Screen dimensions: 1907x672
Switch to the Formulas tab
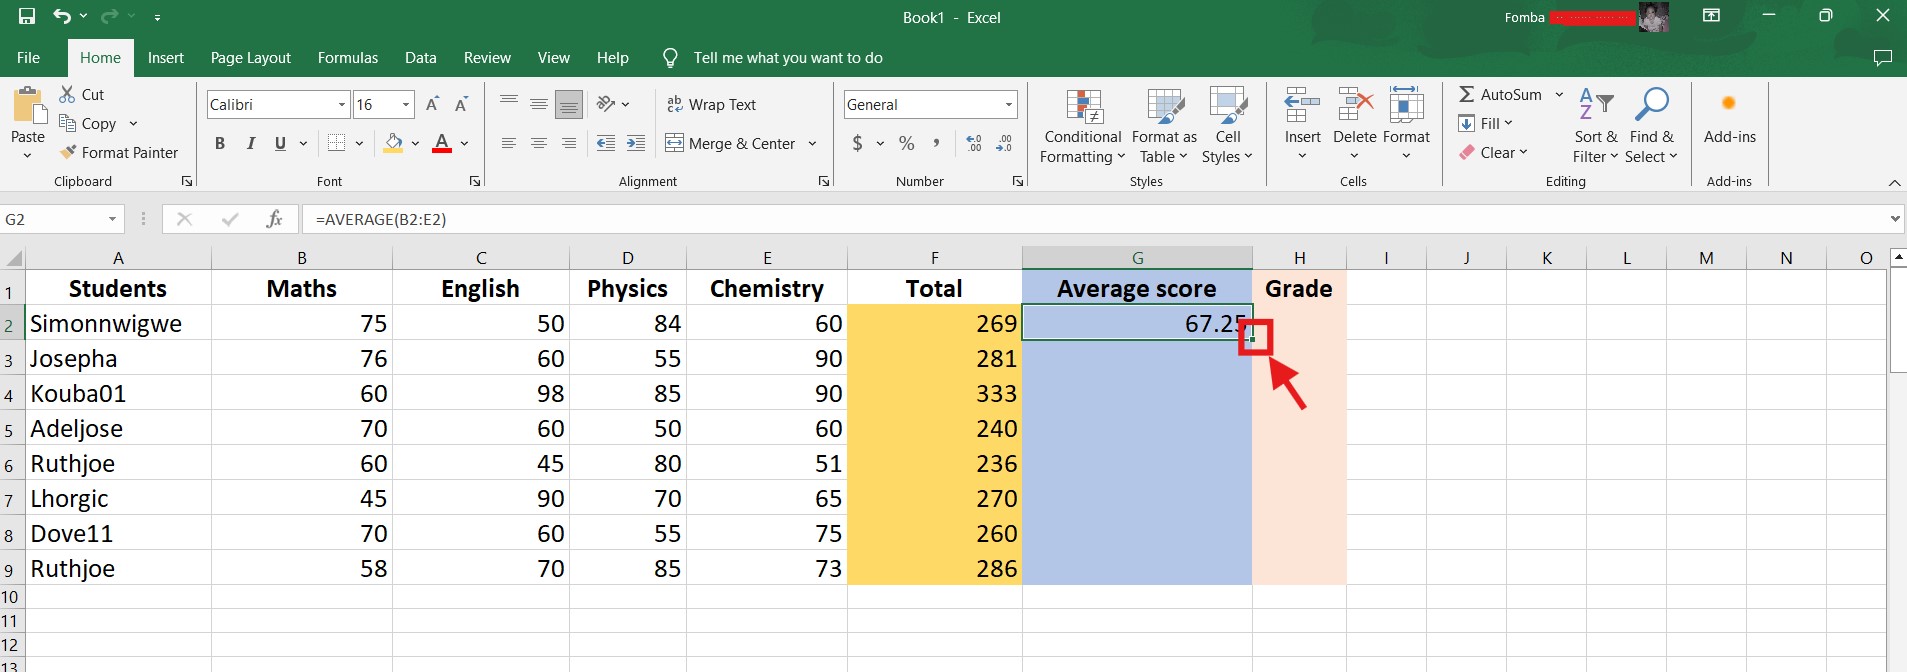pos(347,58)
